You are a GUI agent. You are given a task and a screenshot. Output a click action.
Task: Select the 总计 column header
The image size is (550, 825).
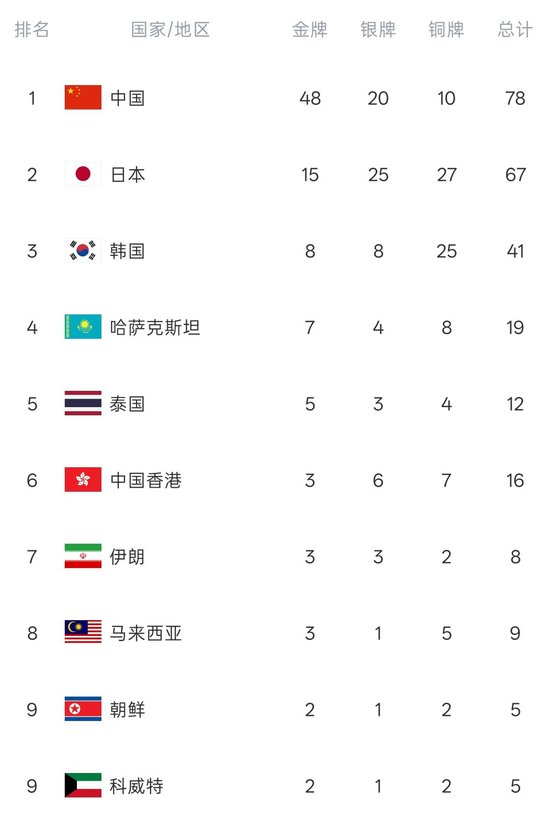(x=515, y=29)
